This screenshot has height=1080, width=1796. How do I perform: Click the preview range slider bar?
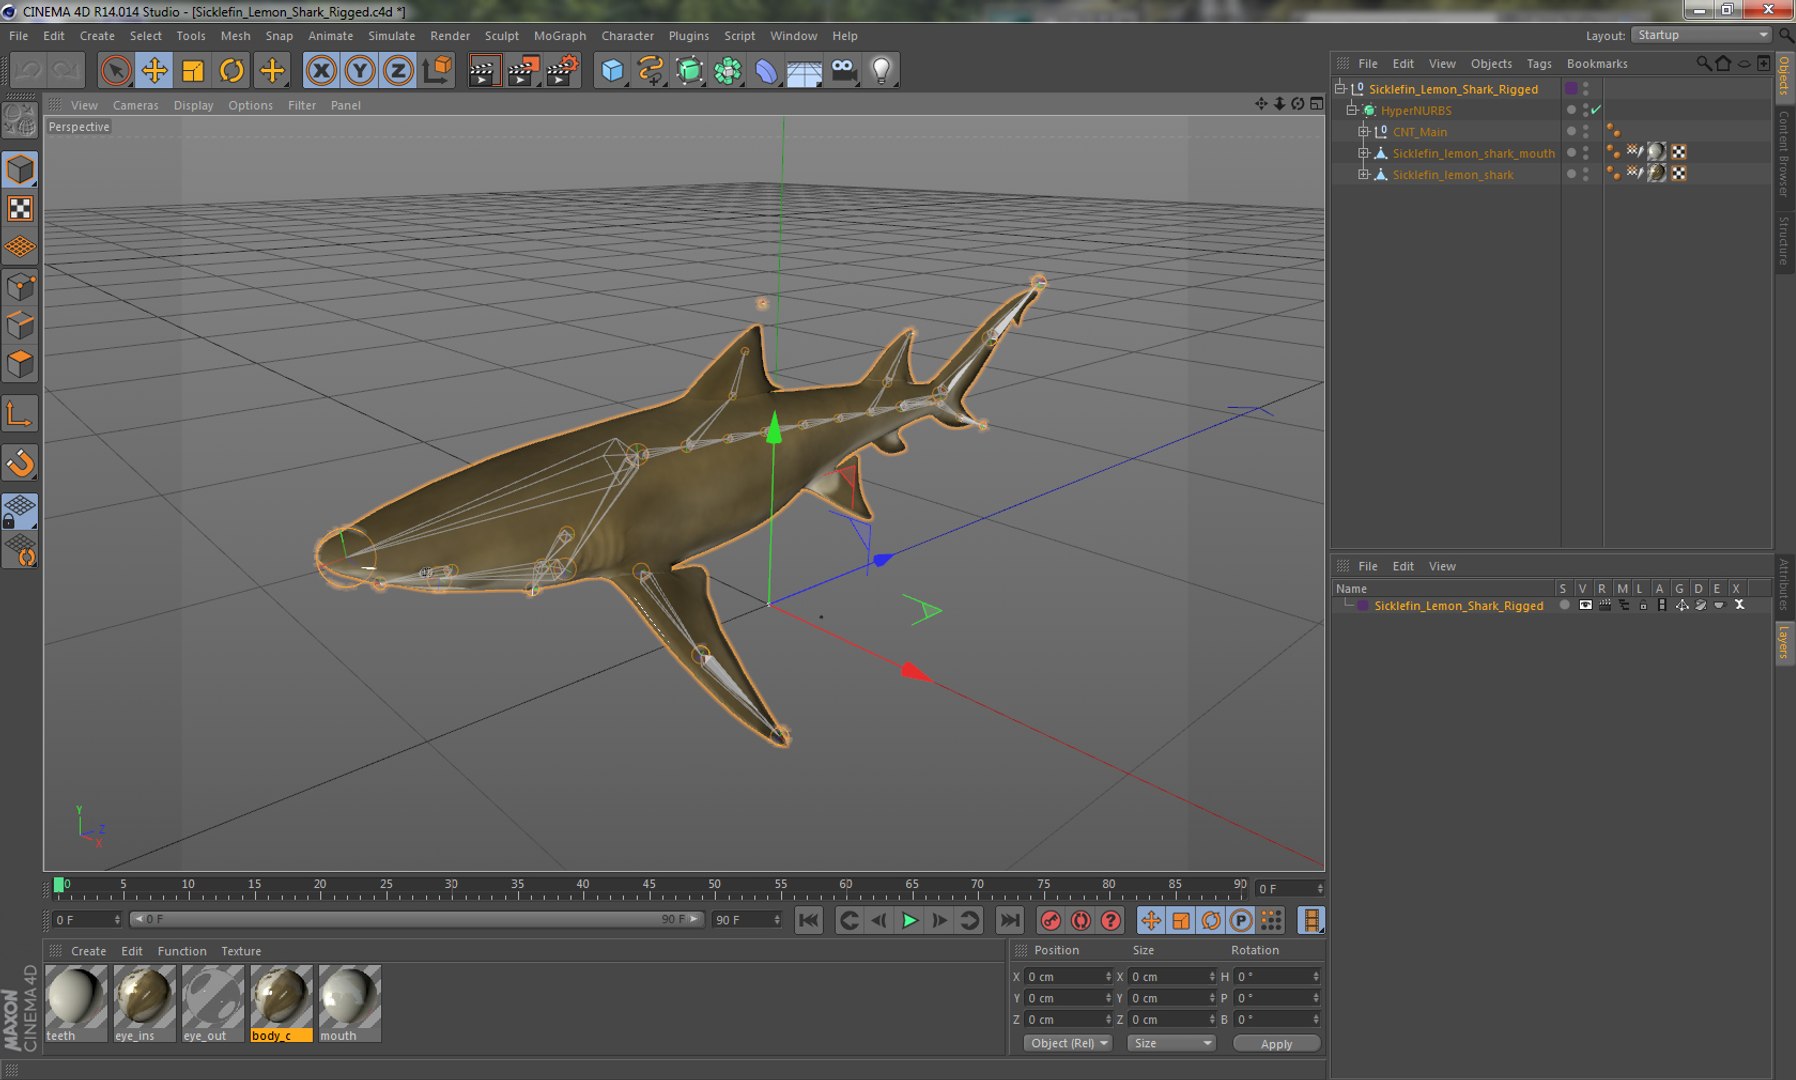click(x=417, y=919)
